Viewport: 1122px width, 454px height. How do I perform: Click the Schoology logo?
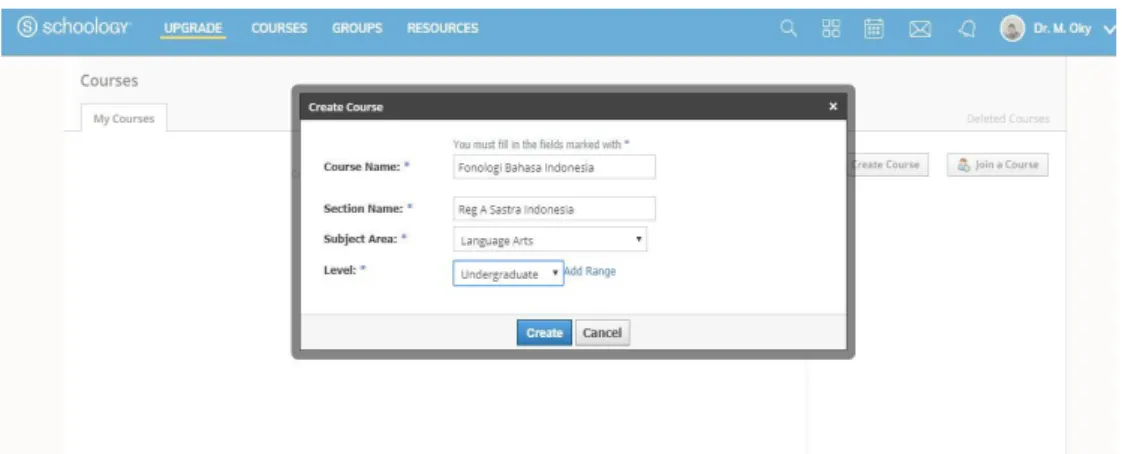[75, 28]
